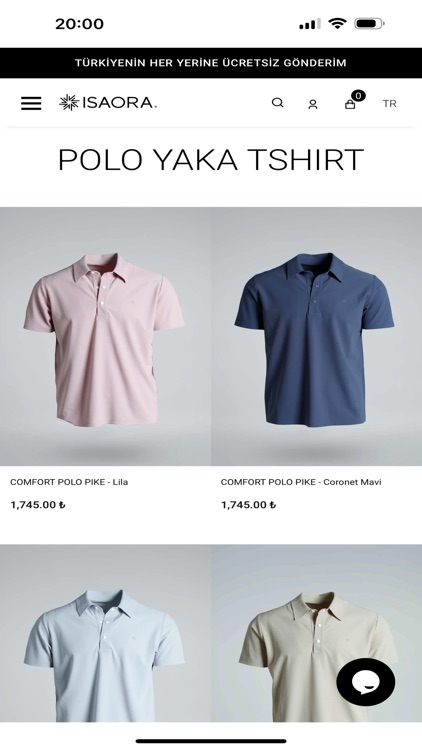Tap the Wi-Fi status icon
The height and width of the screenshot is (750, 422).
pos(337,23)
